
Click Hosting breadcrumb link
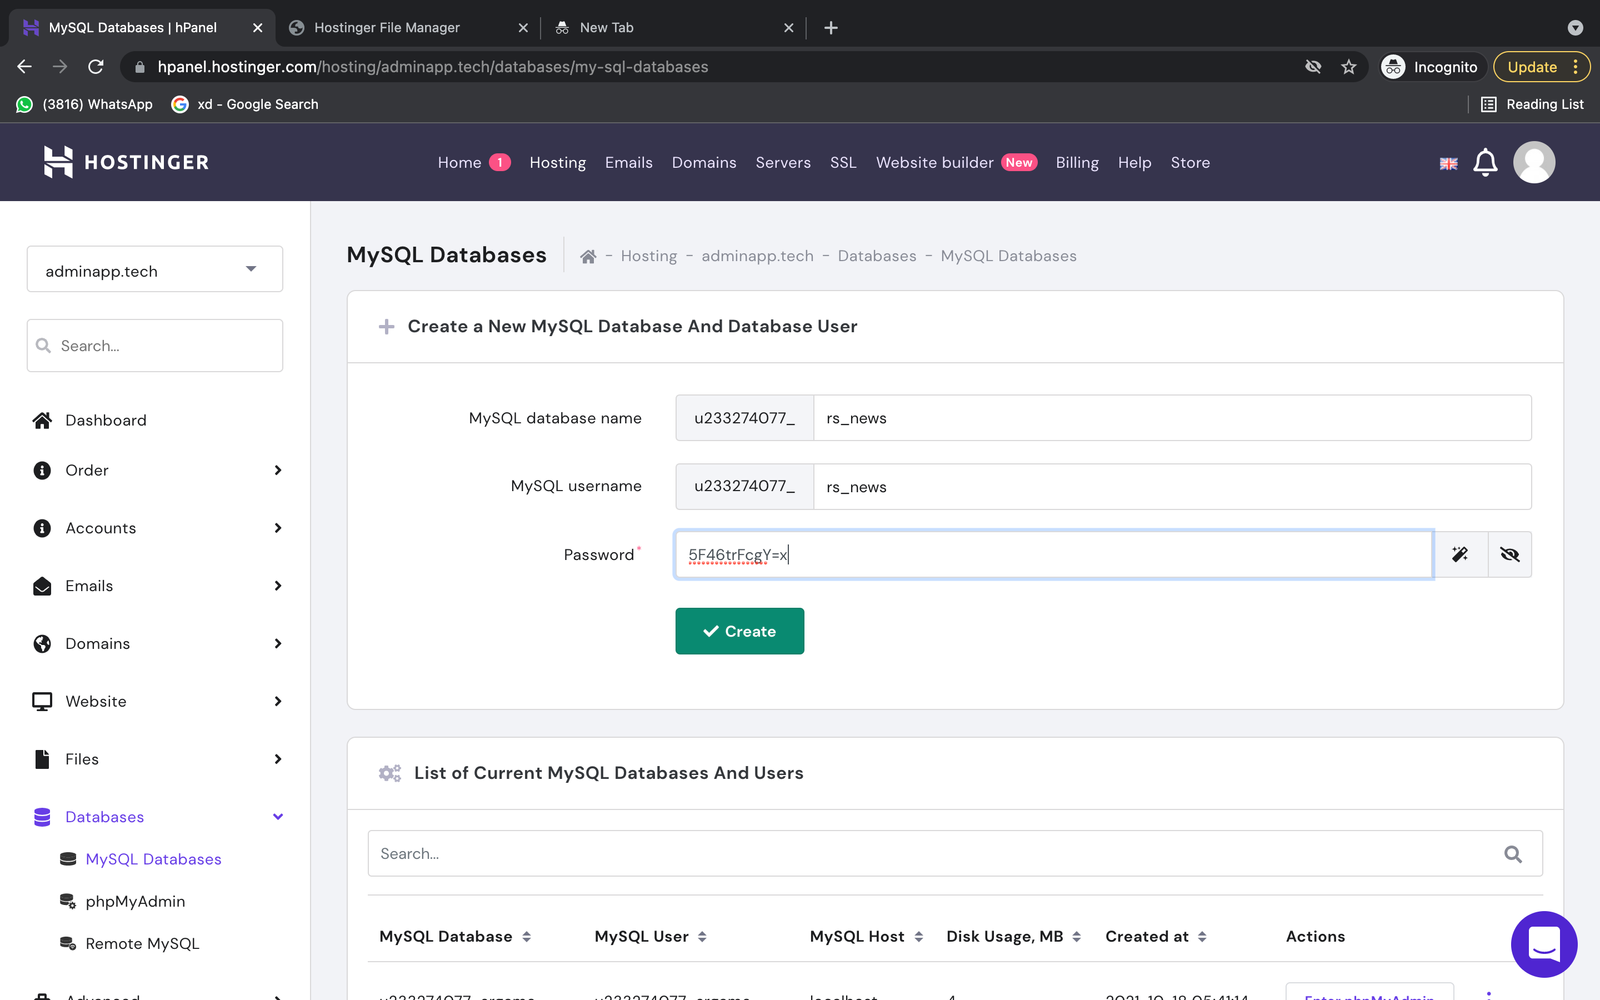(x=649, y=256)
